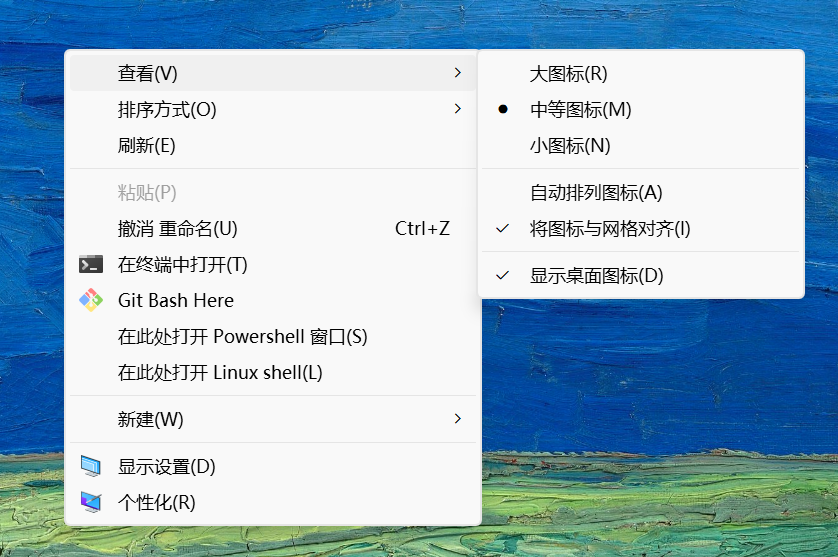This screenshot has height=557, width=838.
Task: Expand the 查看(V) submenu arrow
Action: tap(457, 73)
